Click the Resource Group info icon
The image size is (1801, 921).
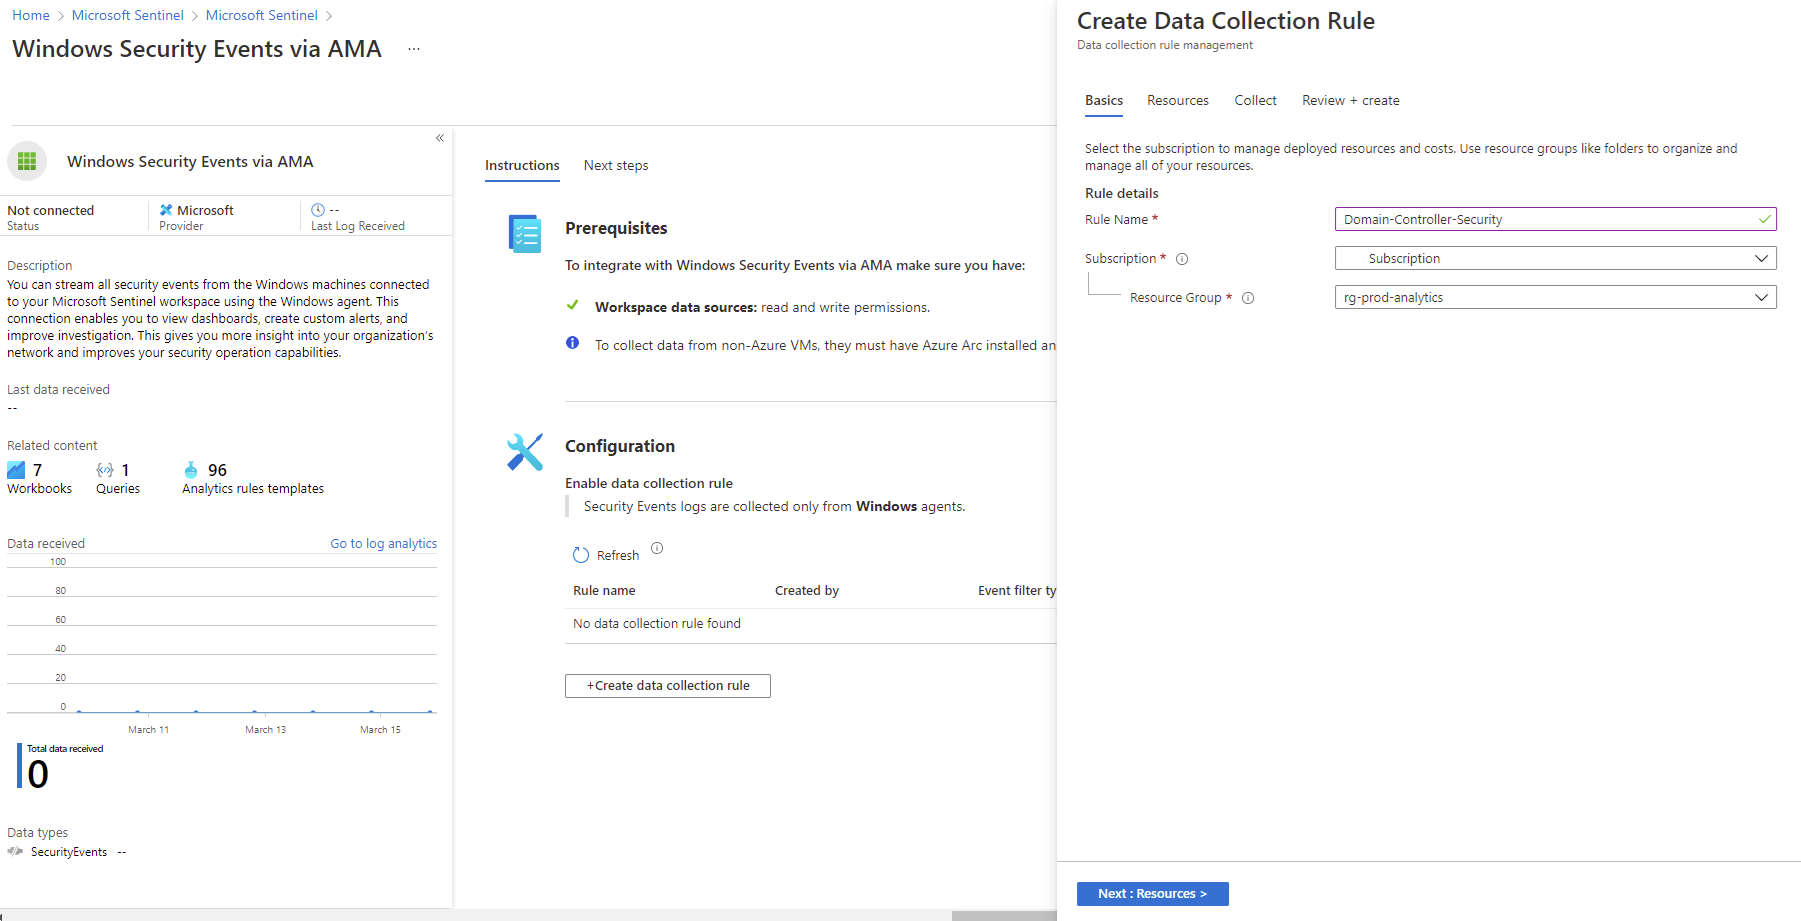(1248, 298)
